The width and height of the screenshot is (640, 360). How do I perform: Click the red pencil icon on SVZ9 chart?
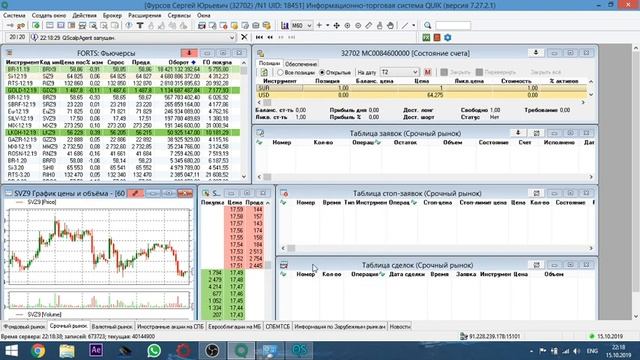pos(135,193)
